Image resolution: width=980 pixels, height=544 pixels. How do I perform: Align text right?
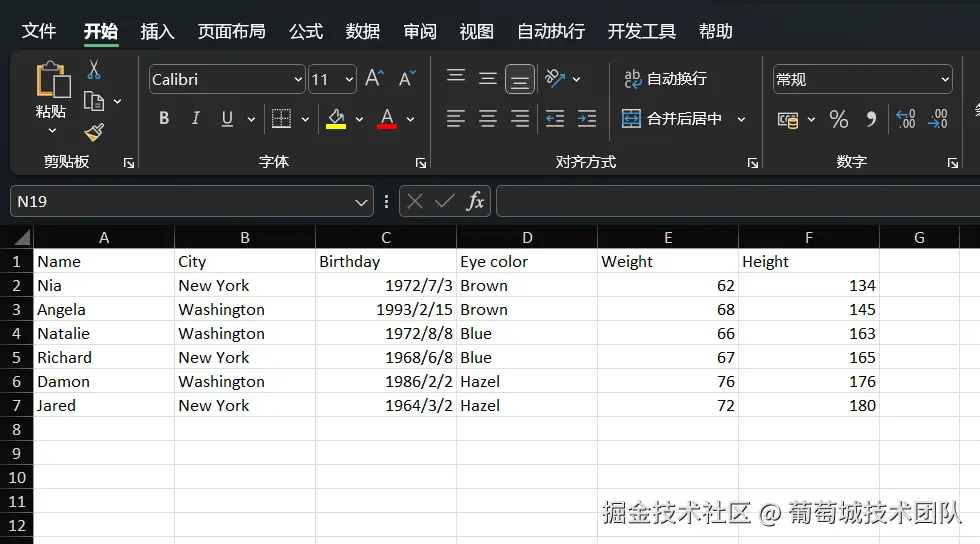click(519, 118)
